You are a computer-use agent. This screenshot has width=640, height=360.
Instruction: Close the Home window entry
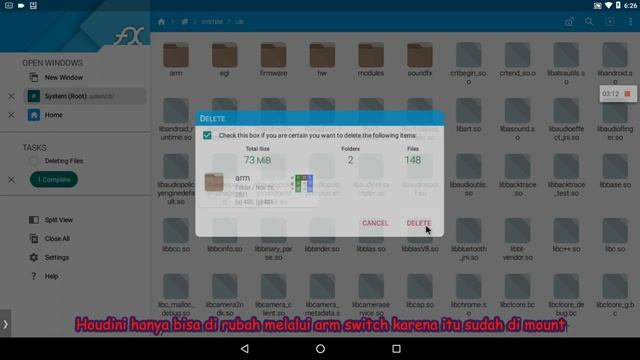pyautogui.click(x=11, y=115)
